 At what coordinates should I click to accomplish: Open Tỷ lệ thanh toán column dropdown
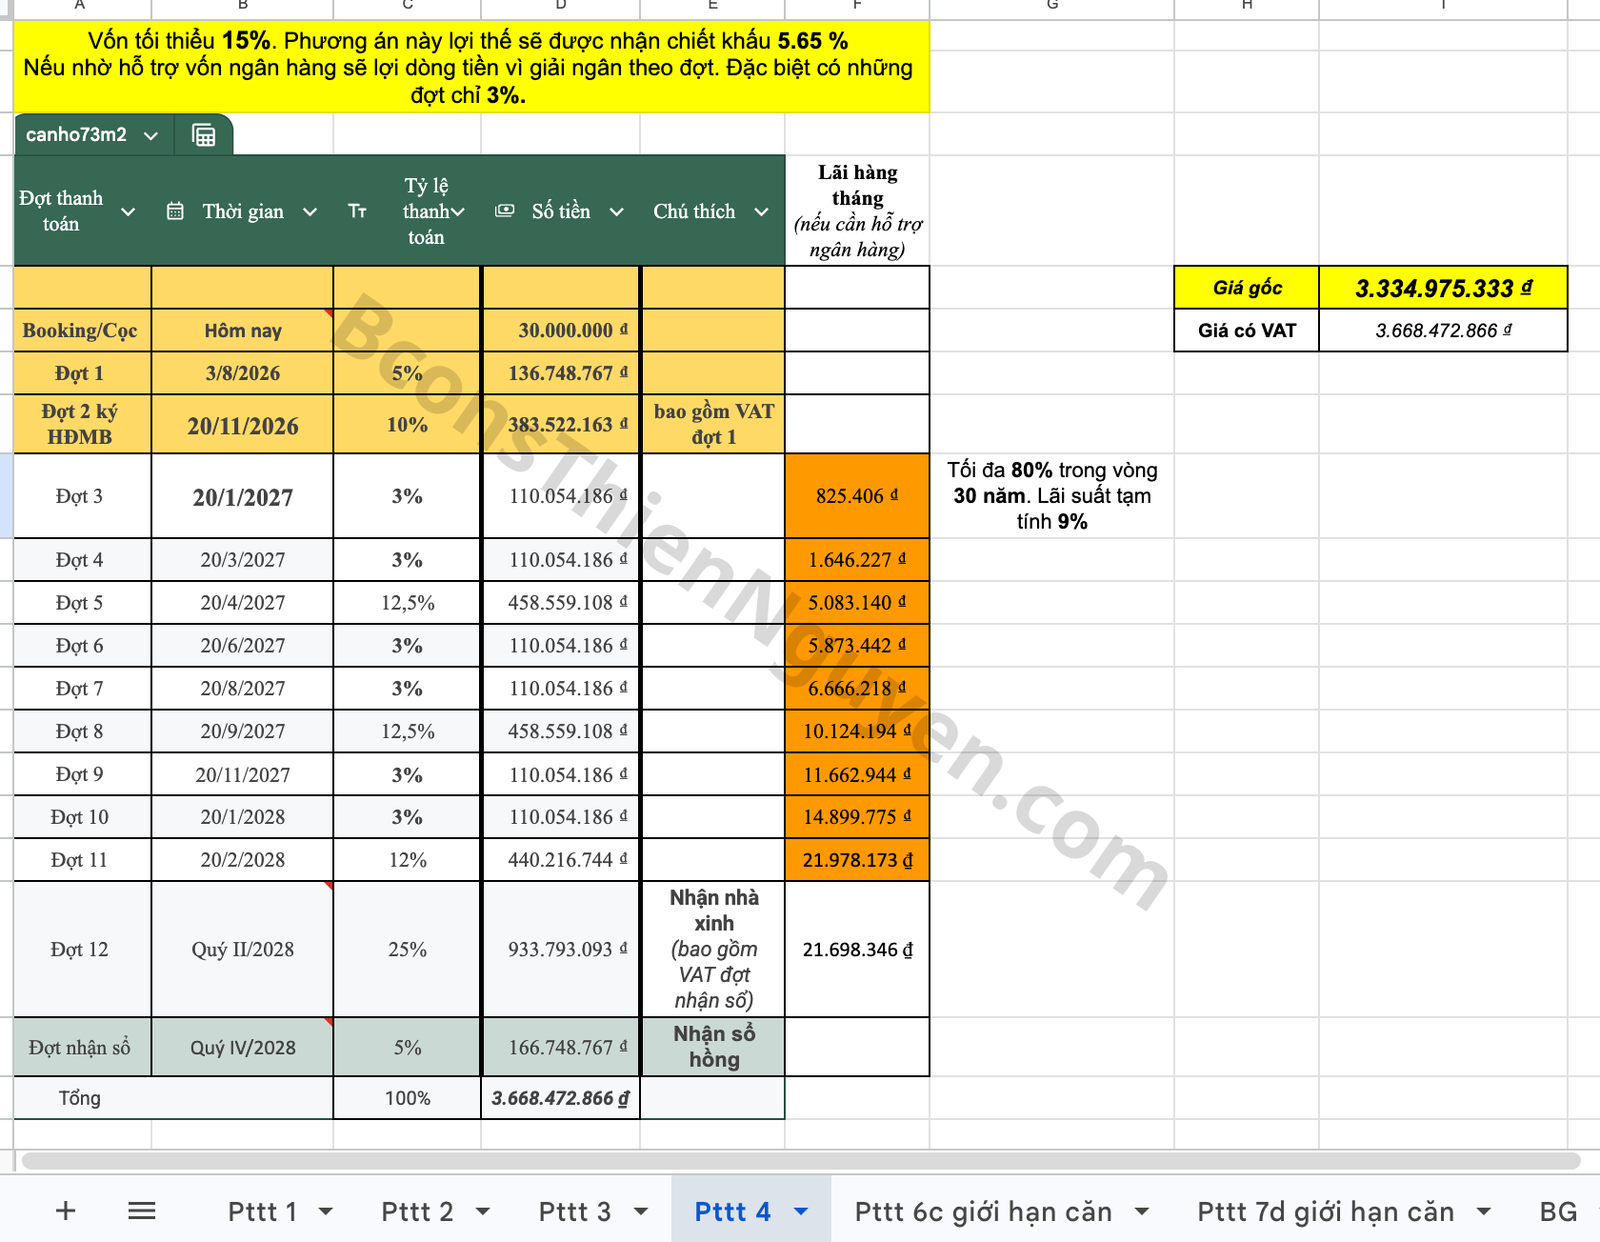pos(457,212)
